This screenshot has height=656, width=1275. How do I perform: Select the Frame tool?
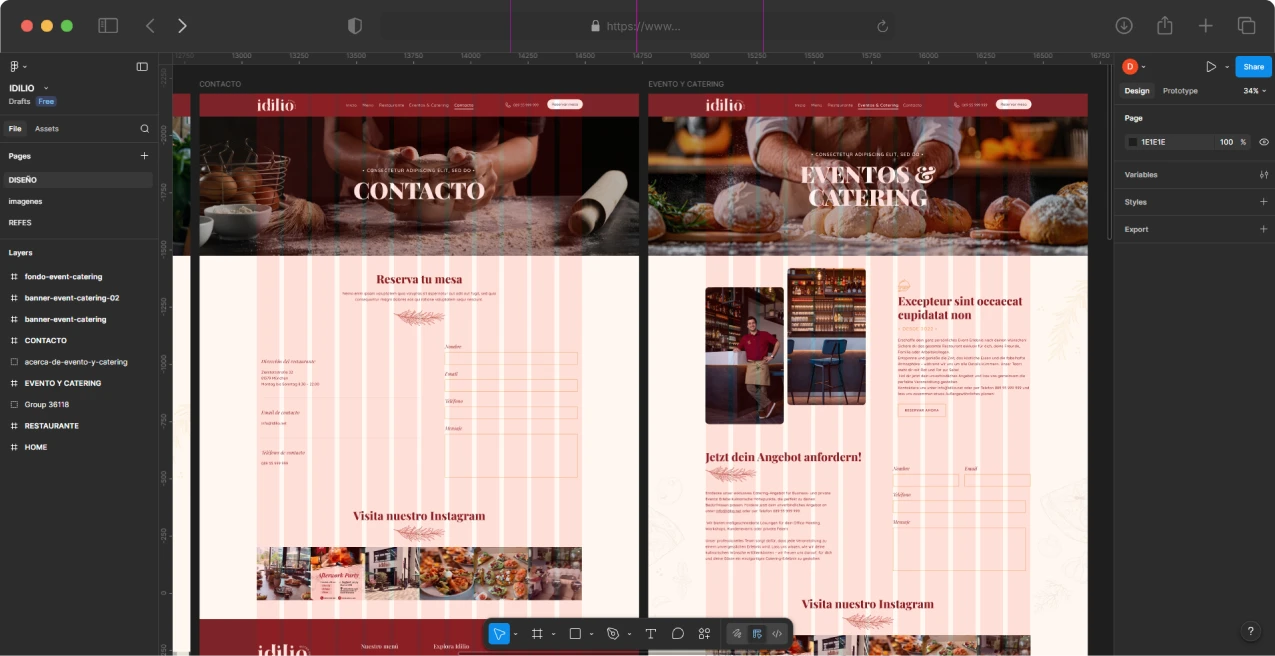click(x=537, y=634)
